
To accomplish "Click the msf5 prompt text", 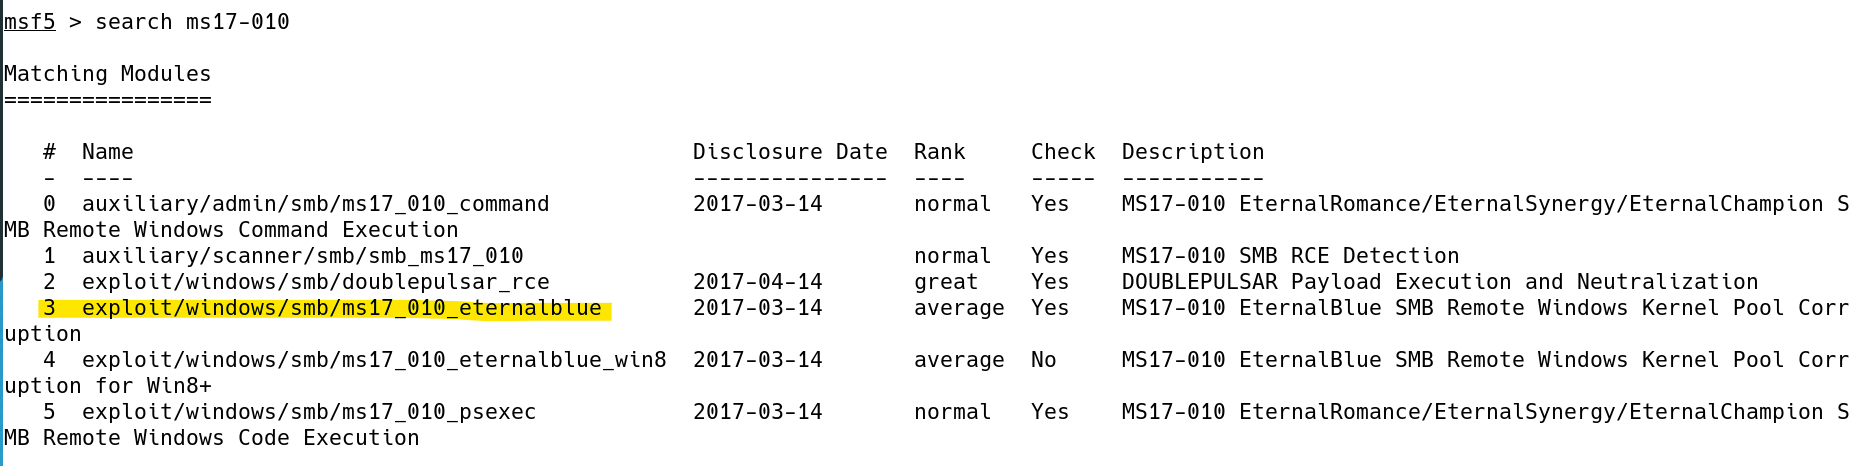I will [x=30, y=22].
